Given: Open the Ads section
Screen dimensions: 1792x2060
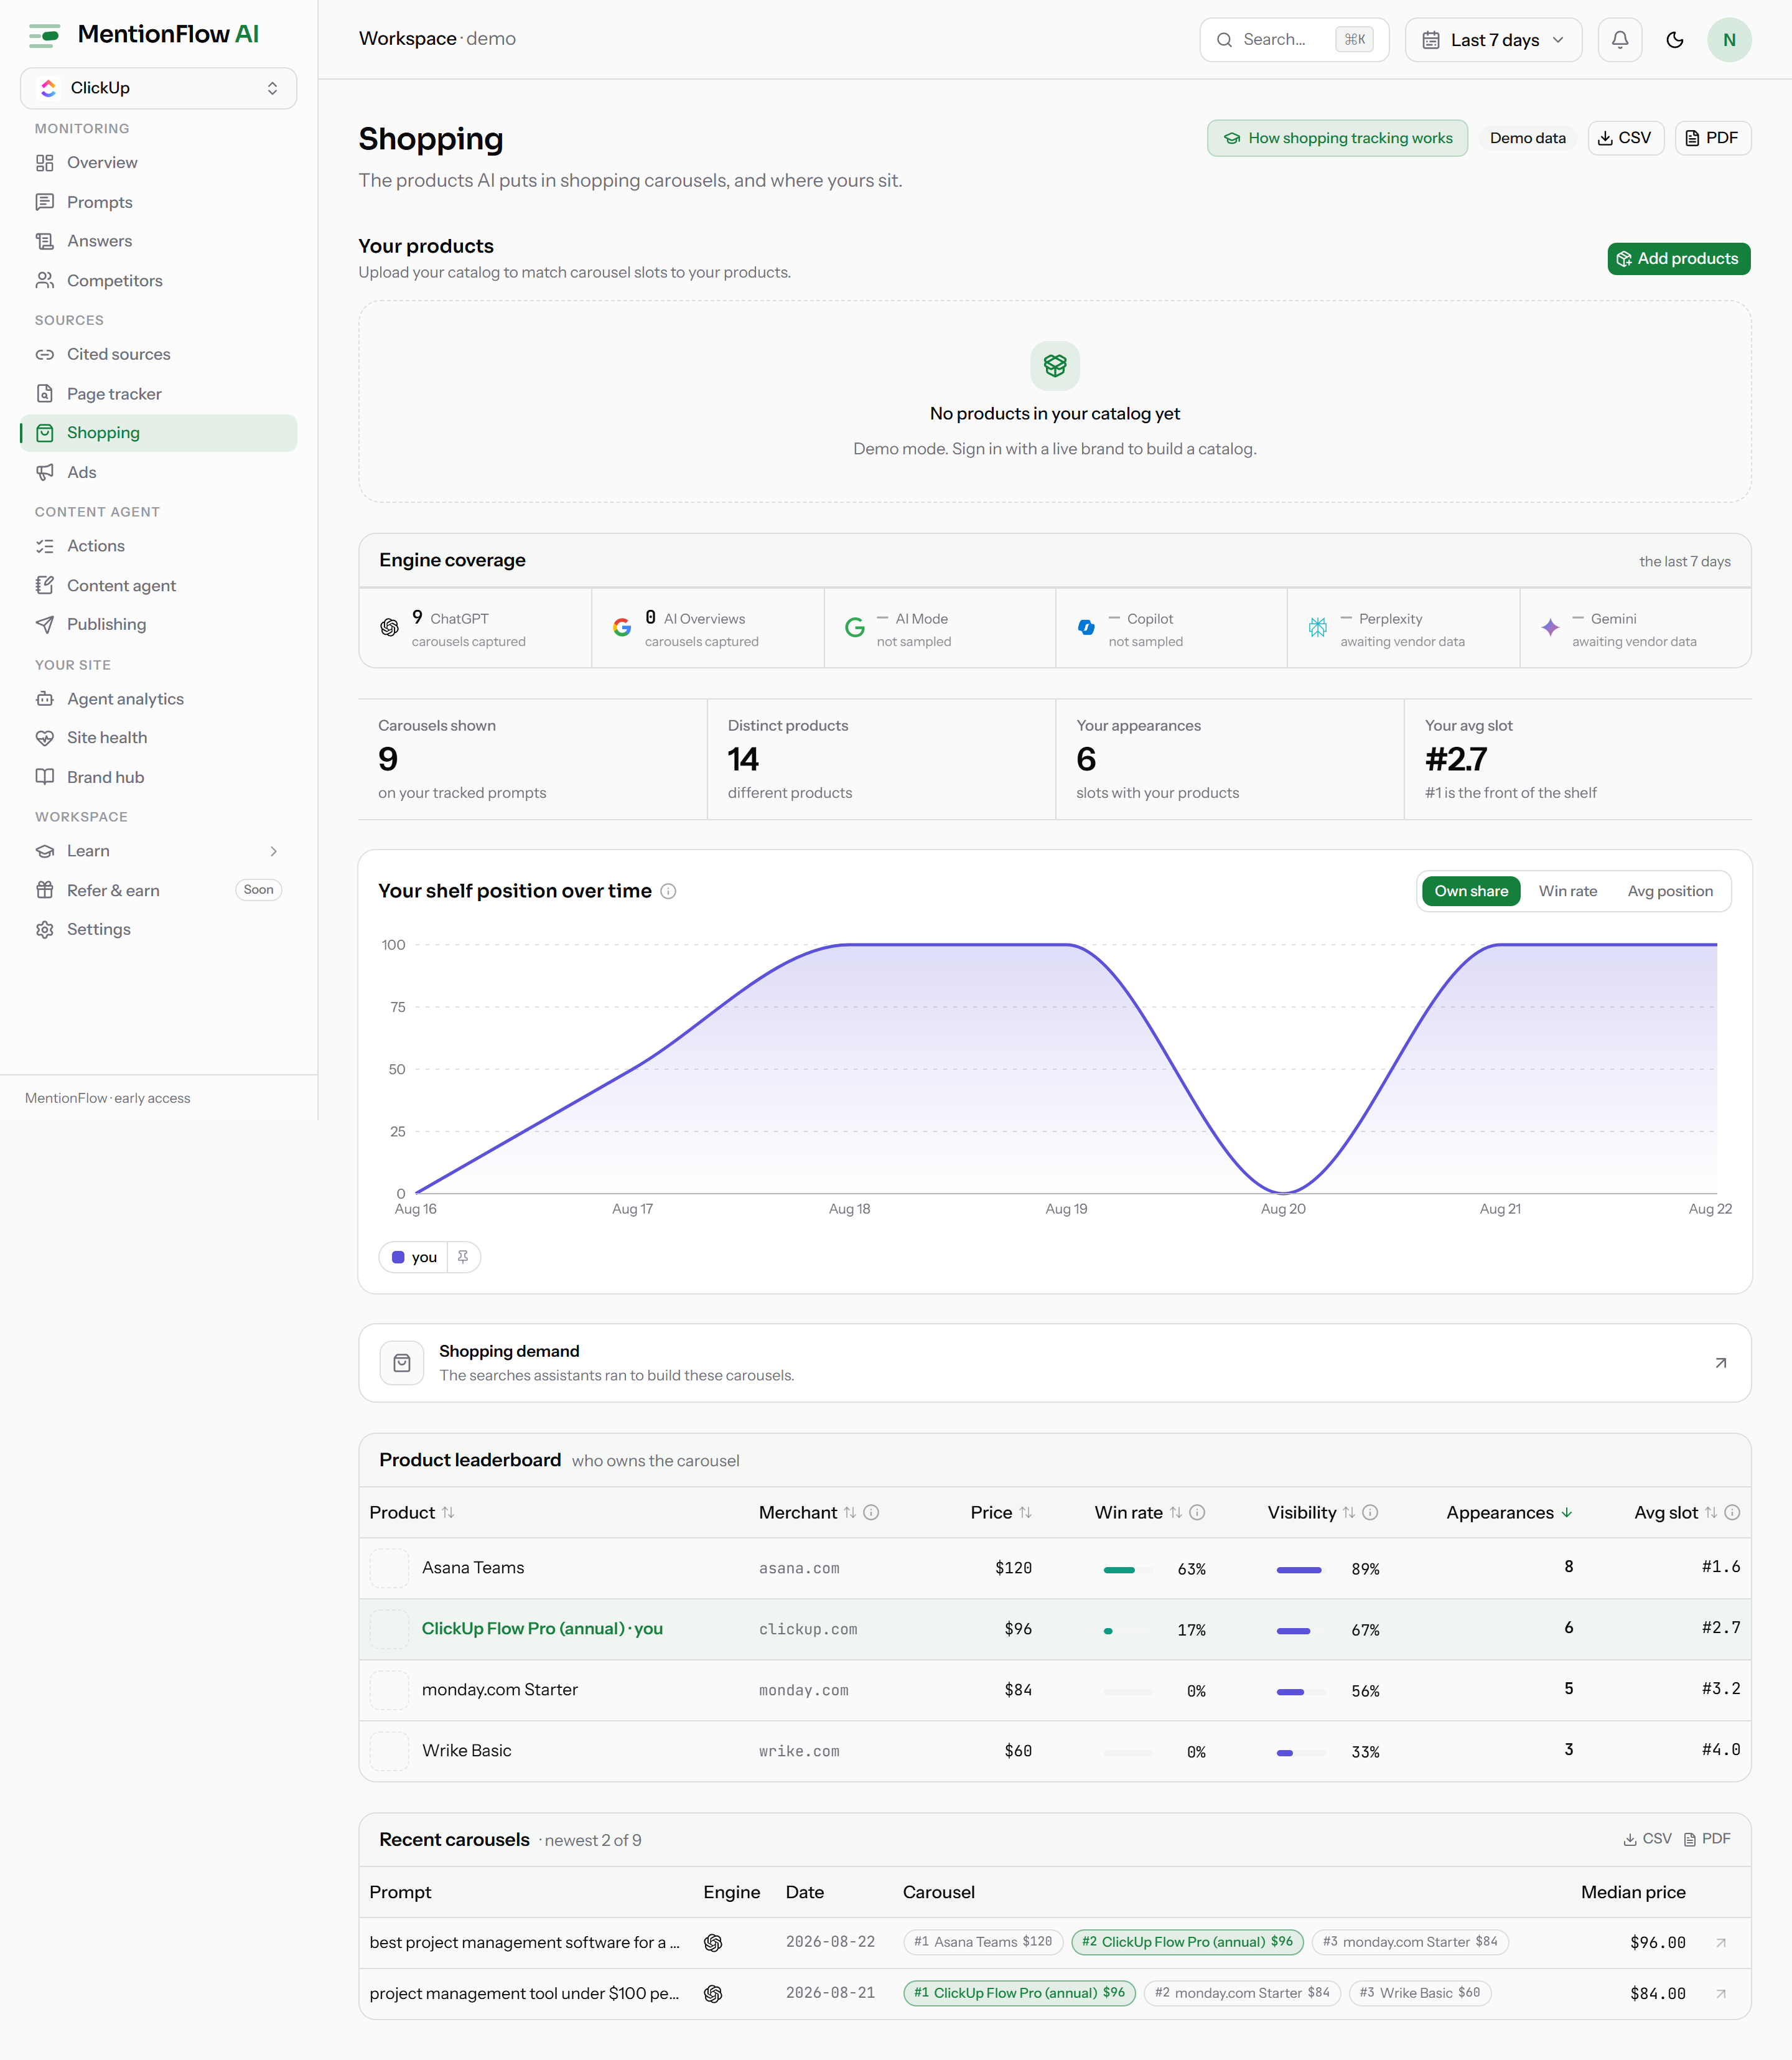Looking at the screenshot, I should click(x=158, y=472).
